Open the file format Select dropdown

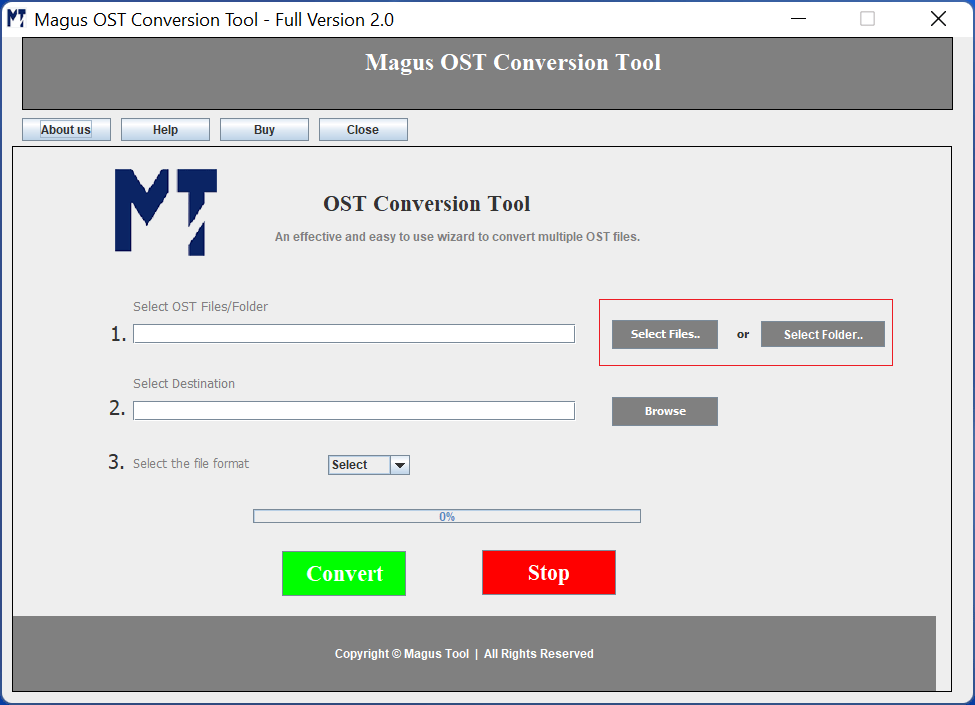pos(369,465)
